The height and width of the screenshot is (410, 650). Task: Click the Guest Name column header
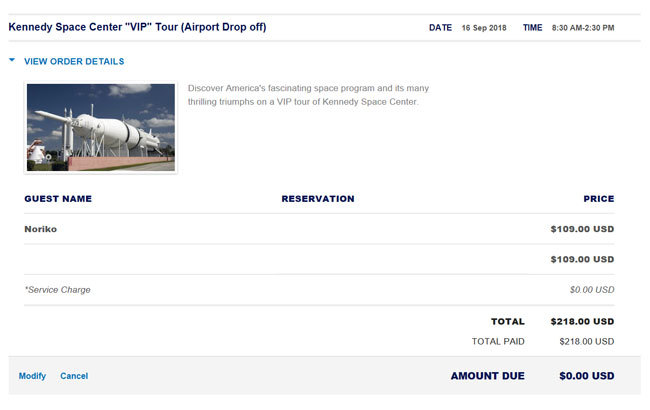[x=58, y=199]
